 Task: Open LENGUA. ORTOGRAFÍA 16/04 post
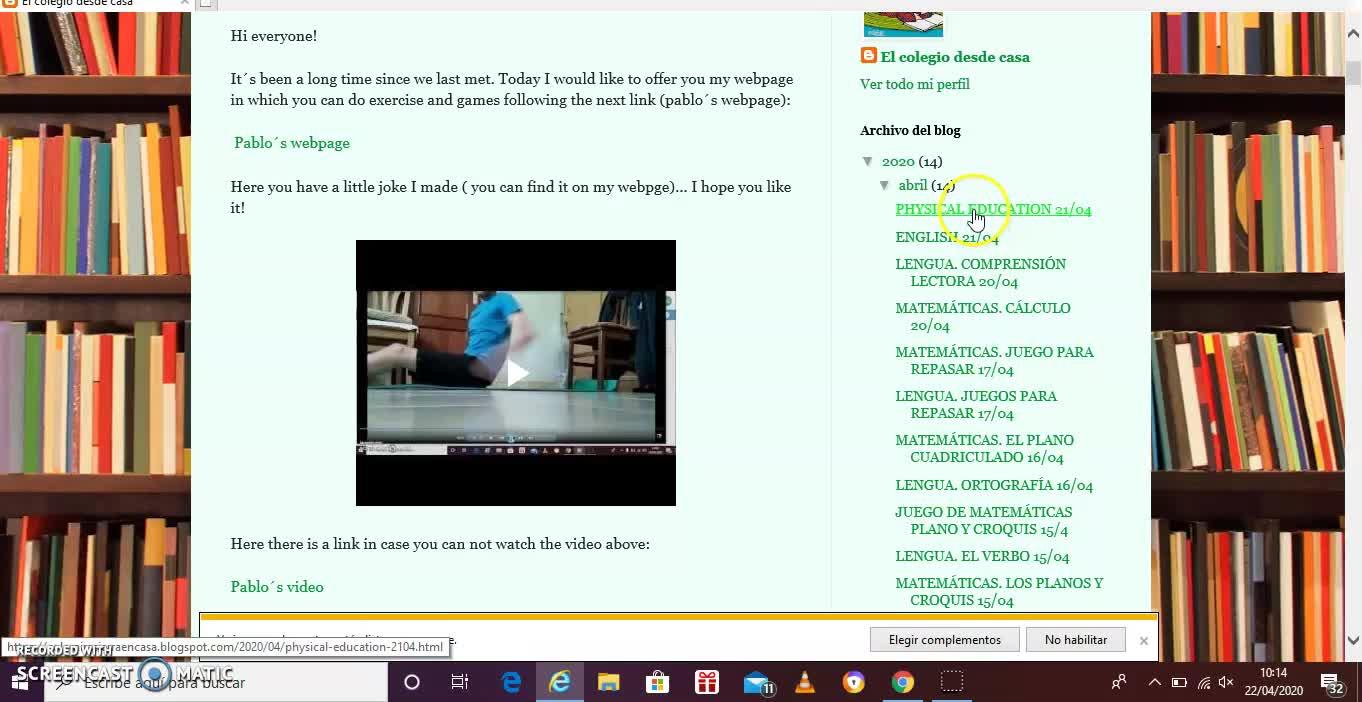[994, 485]
